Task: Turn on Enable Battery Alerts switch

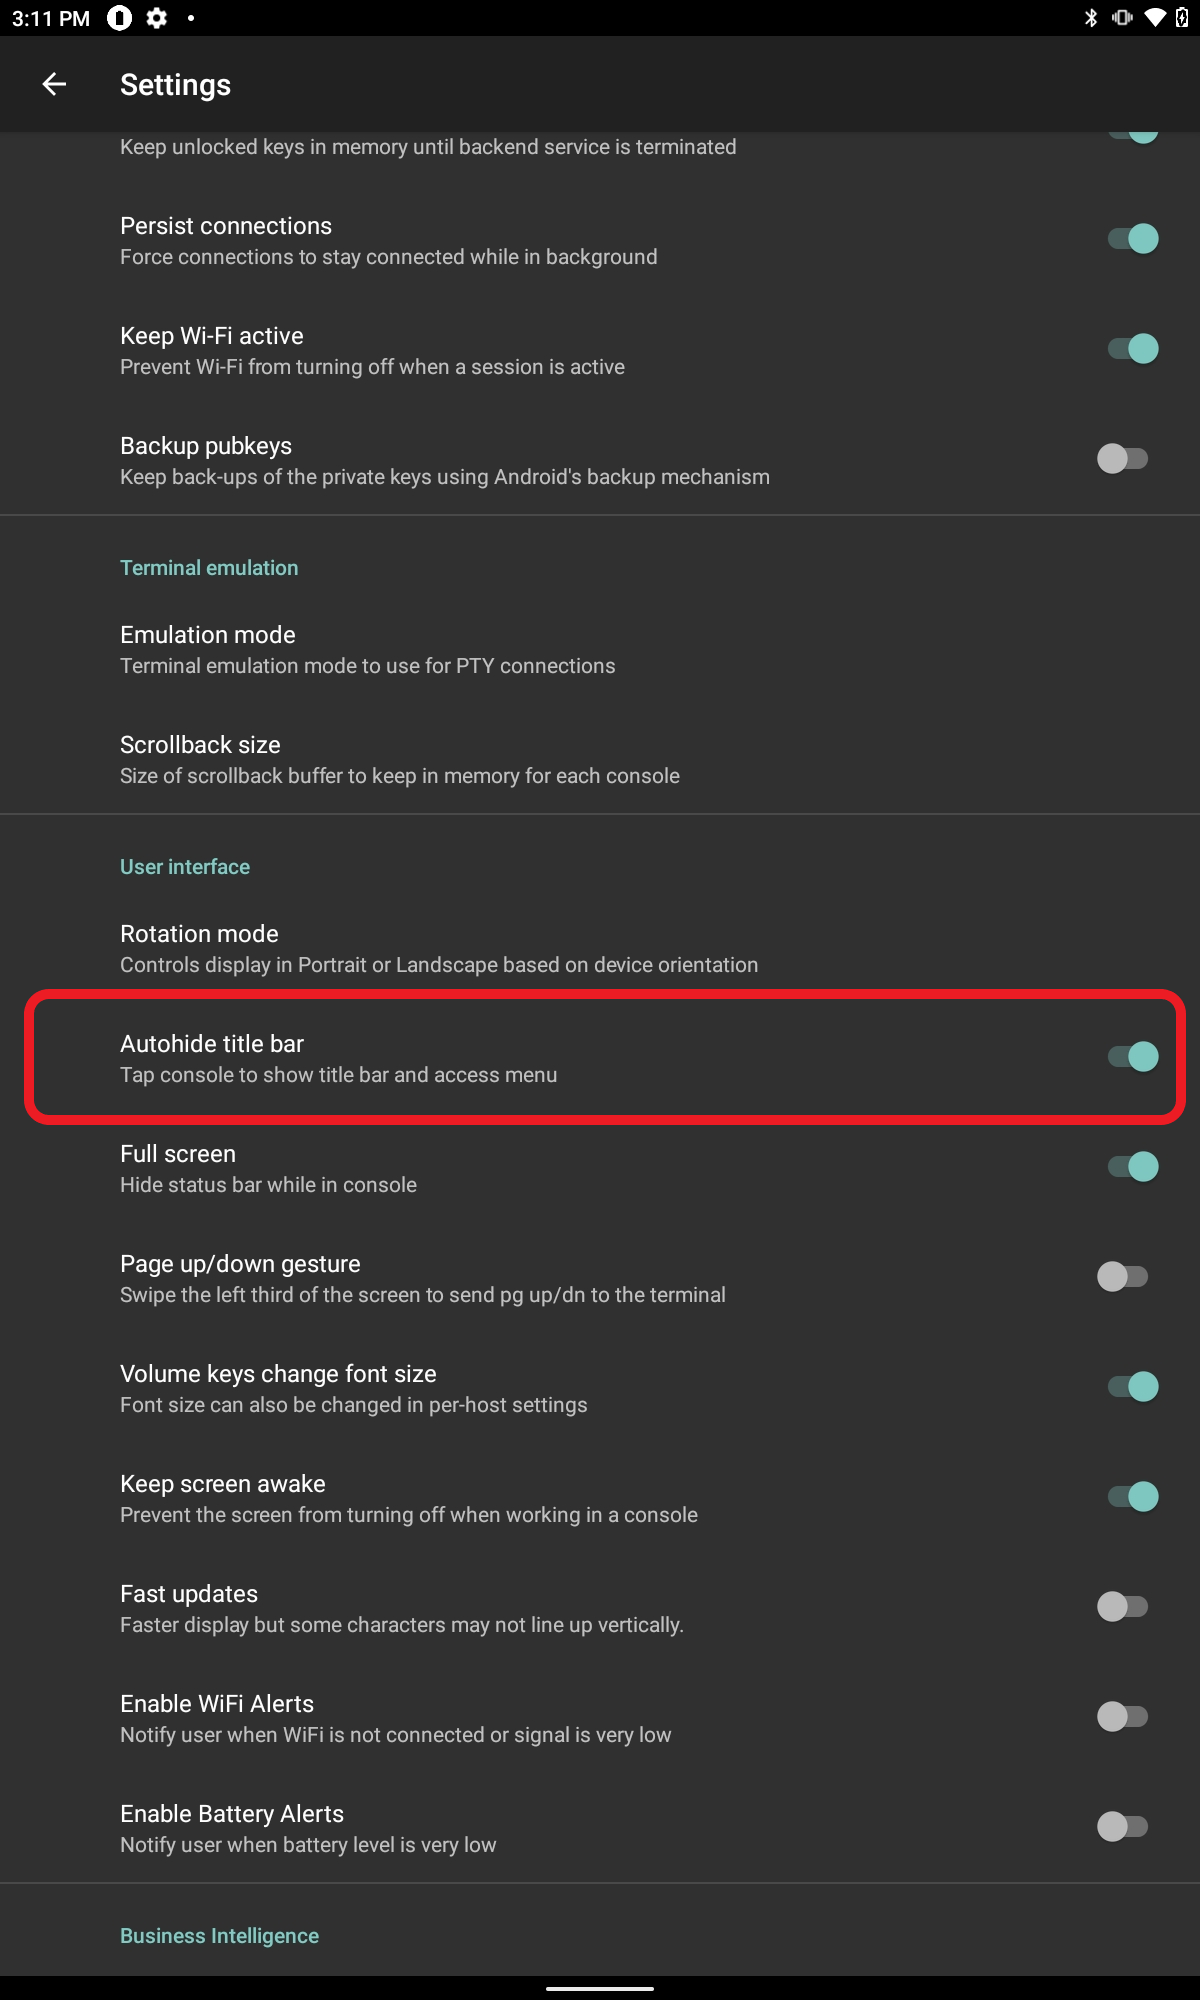Action: pyautogui.click(x=1123, y=1827)
